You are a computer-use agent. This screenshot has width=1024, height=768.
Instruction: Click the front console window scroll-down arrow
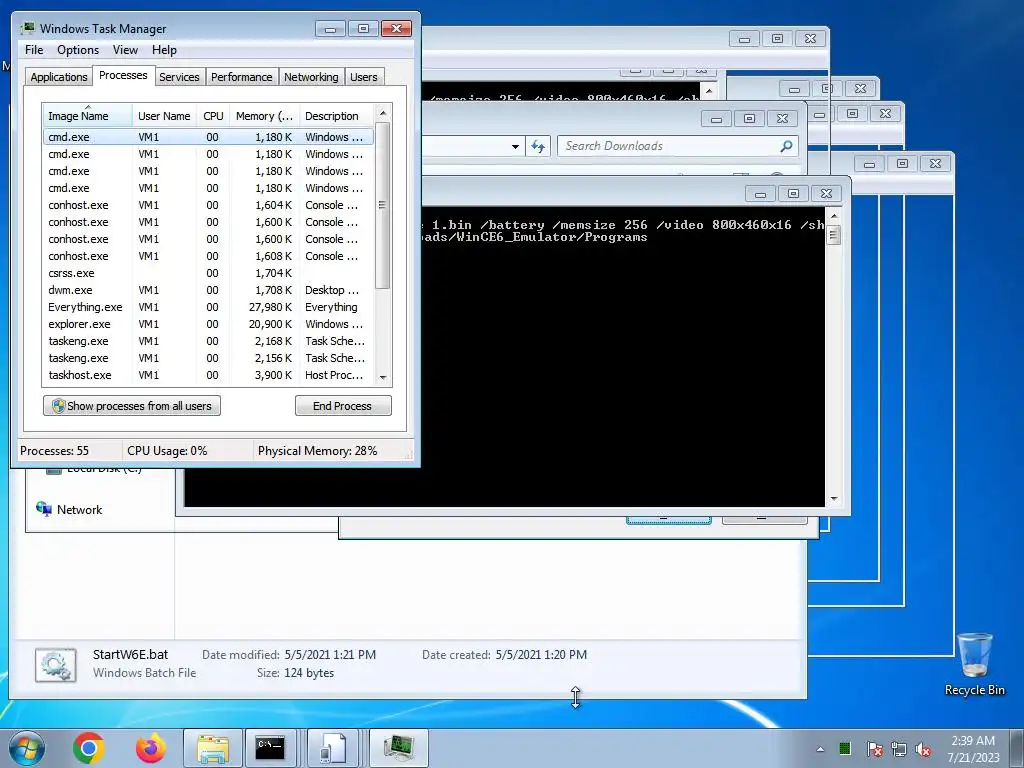(x=833, y=499)
